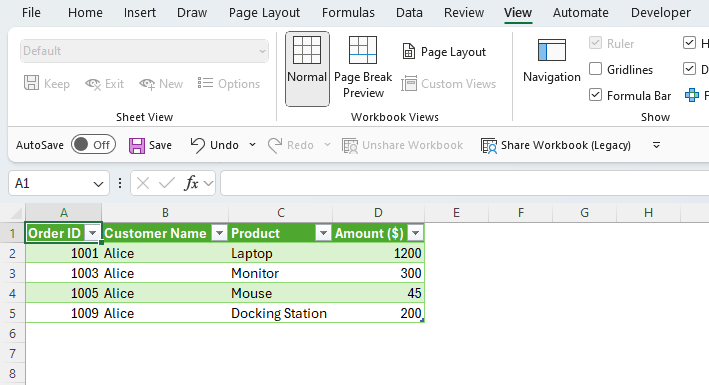Click Unshare Workbook
709x385 pixels.
[402, 145]
